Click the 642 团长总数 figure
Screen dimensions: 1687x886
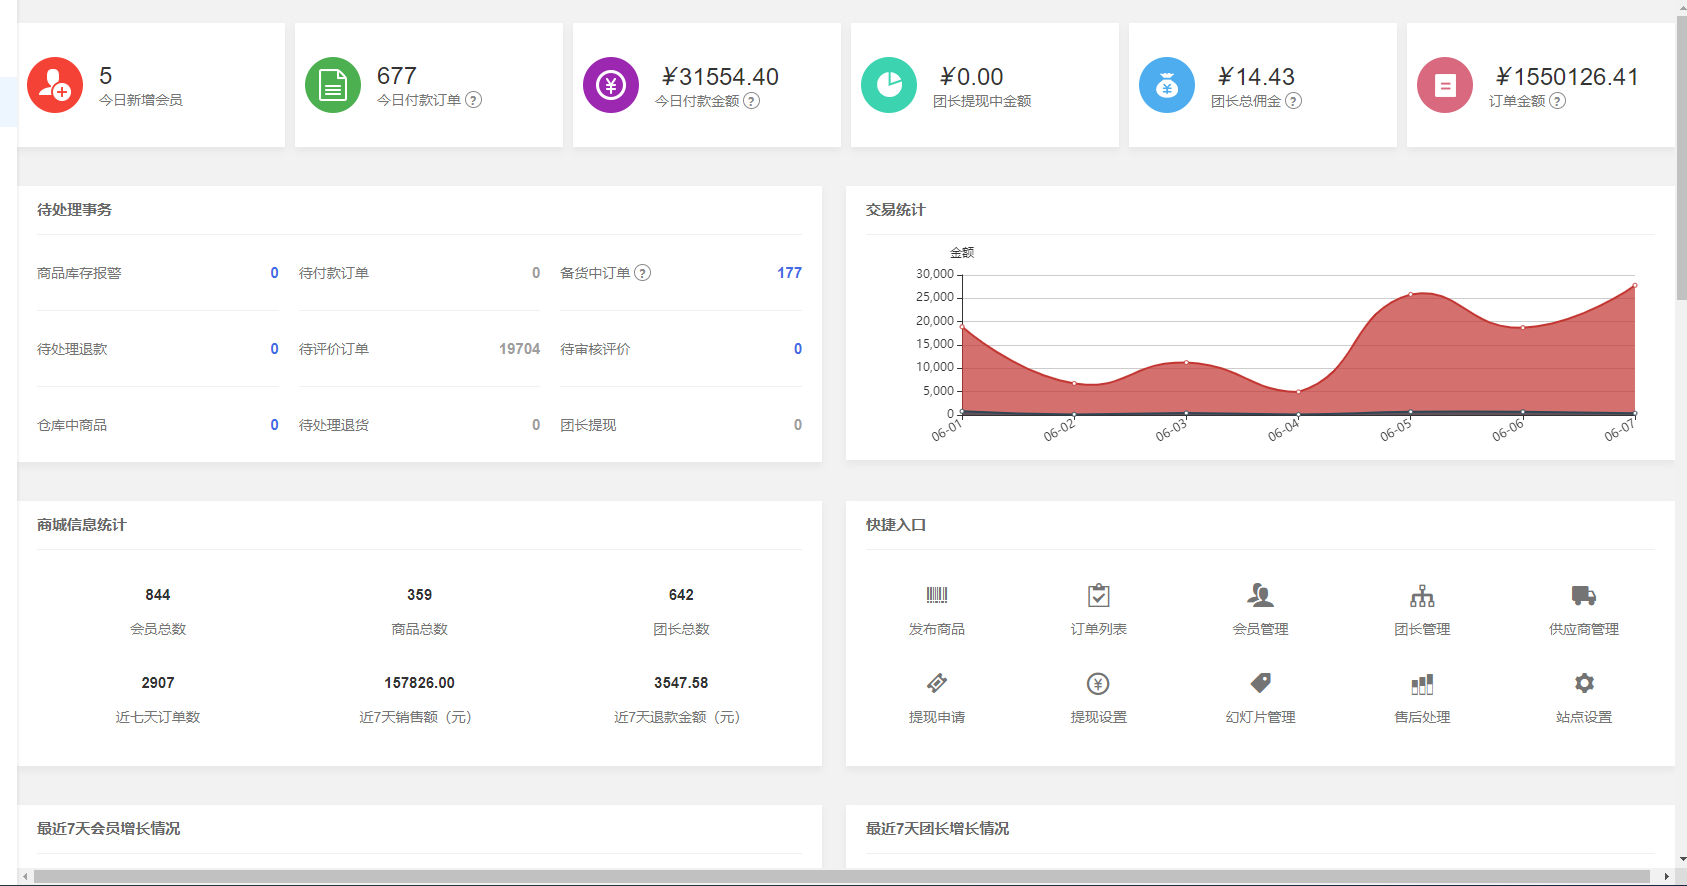[681, 595]
